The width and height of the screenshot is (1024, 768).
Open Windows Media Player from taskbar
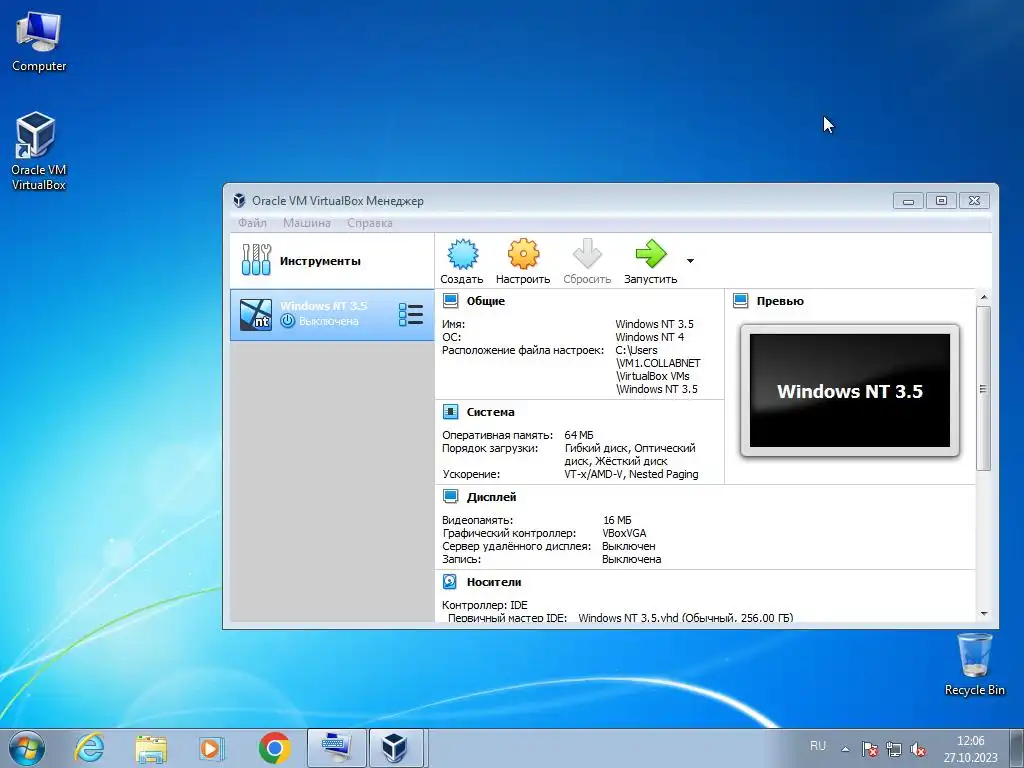coord(211,748)
